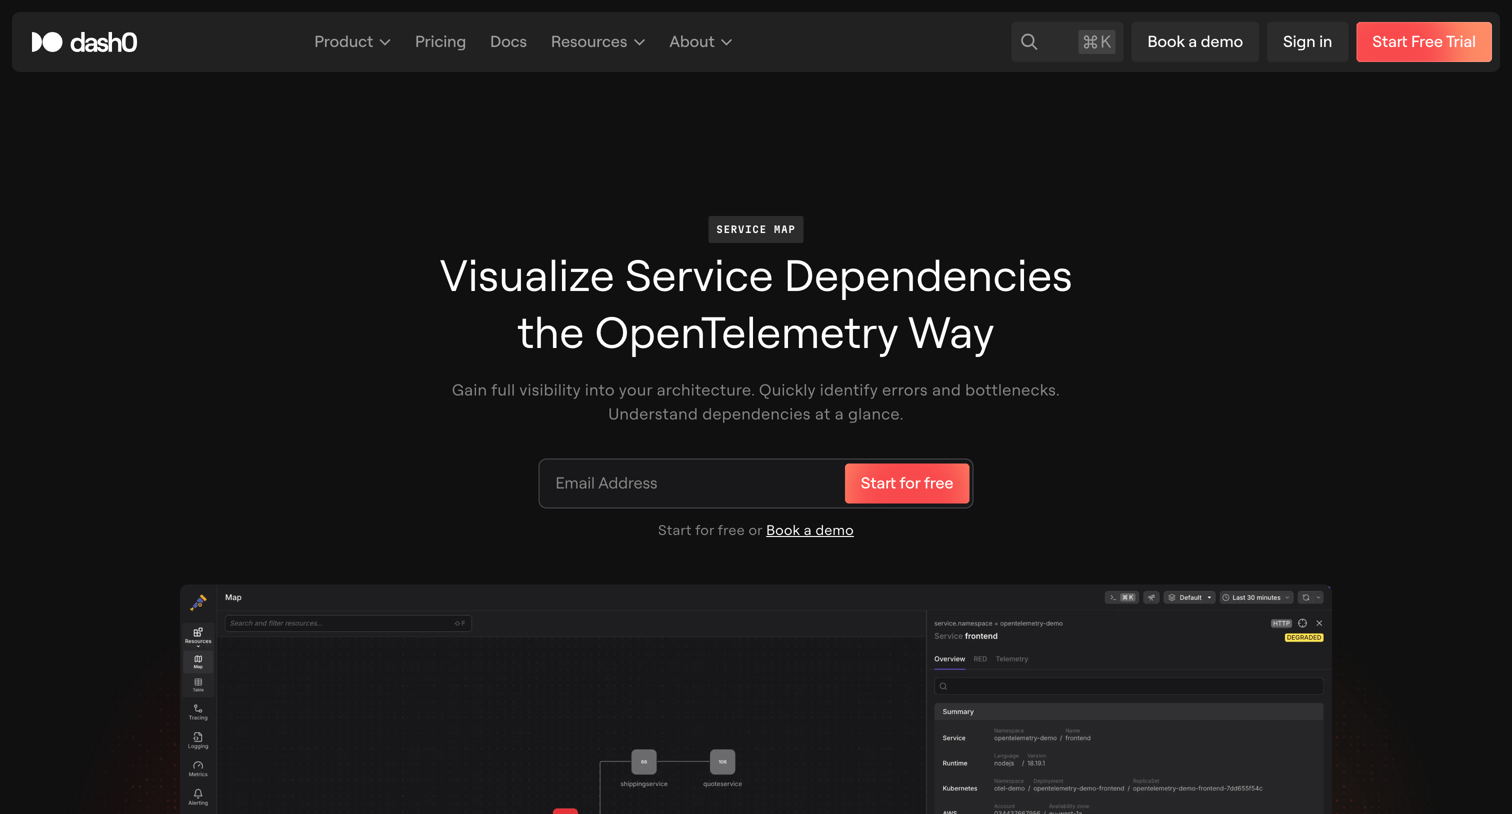Screen dimensions: 1512x814
Task: Click the nodejs runtime language value
Action: [1004, 763]
